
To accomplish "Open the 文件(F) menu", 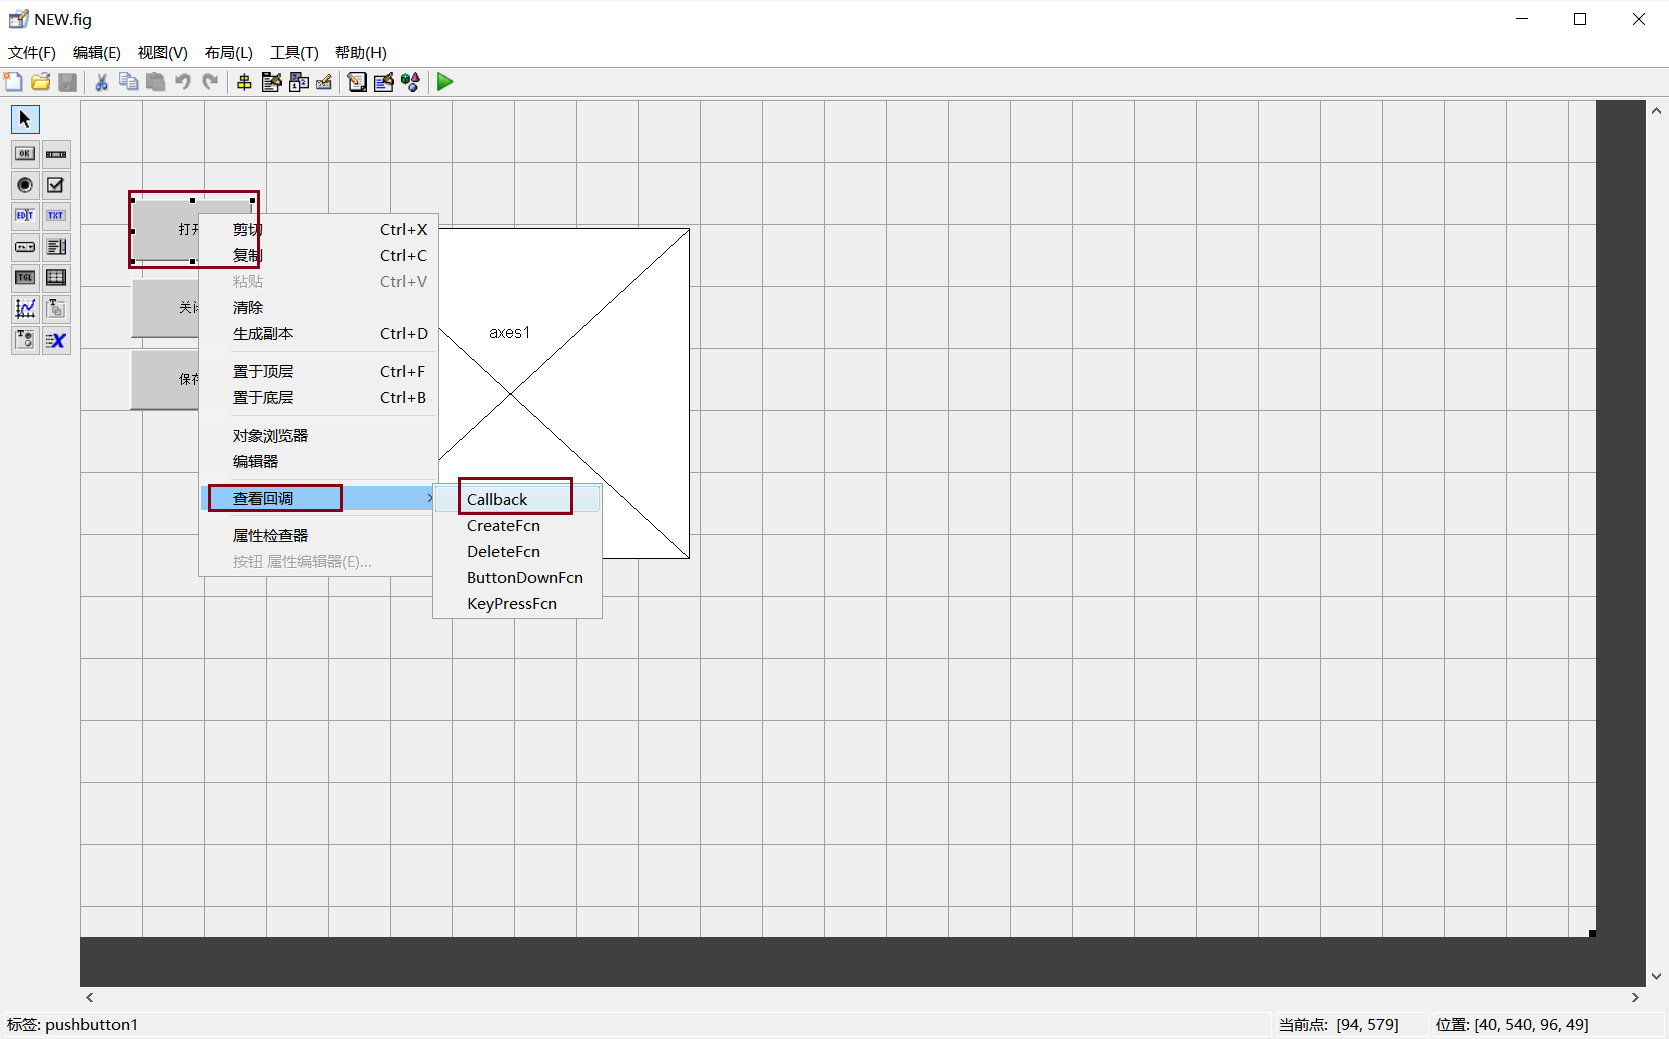I will point(32,53).
